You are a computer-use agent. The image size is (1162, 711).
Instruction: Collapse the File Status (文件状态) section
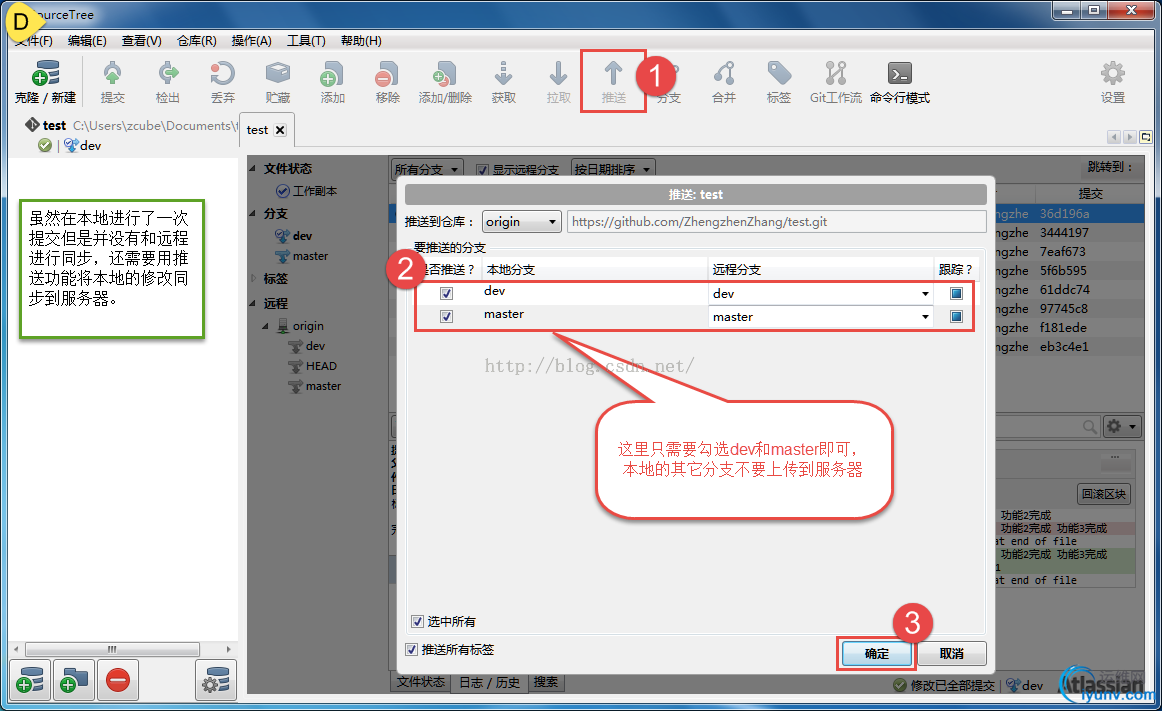tap(253, 168)
